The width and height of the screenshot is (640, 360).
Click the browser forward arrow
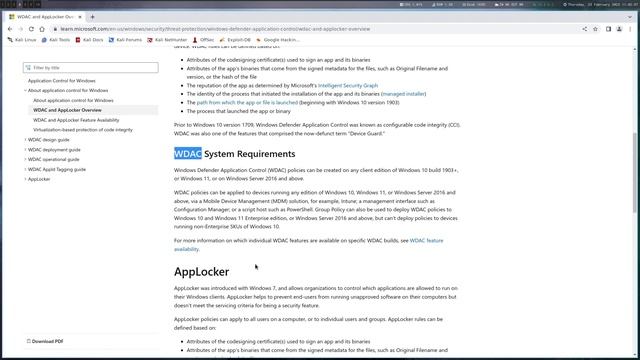(20, 29)
